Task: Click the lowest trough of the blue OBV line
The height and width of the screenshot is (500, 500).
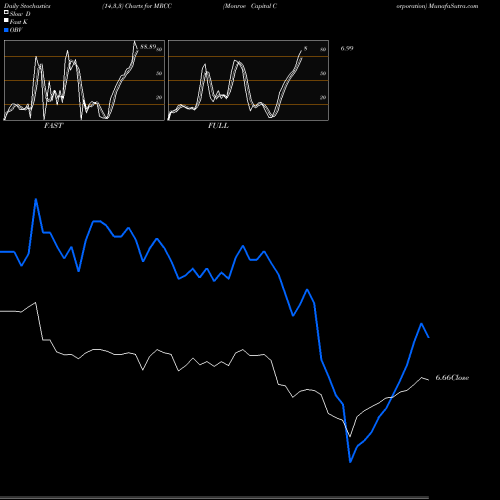Action: (350, 462)
